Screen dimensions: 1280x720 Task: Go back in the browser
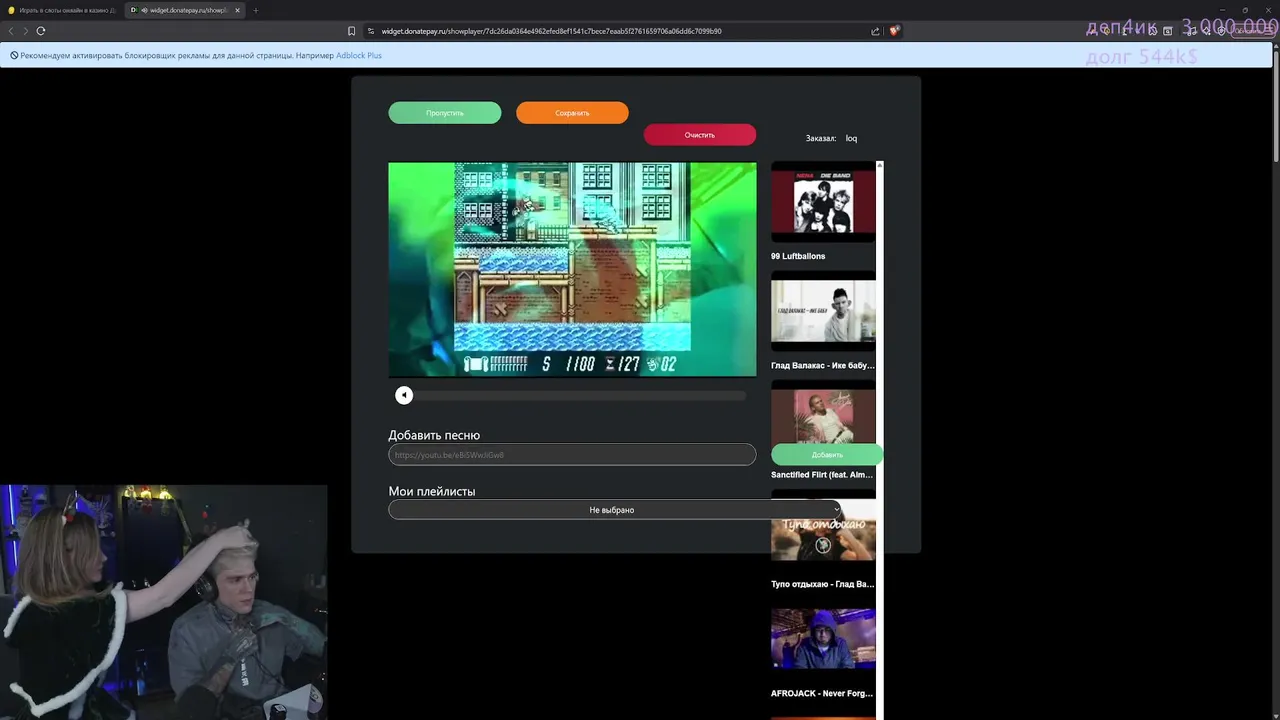pyautogui.click(x=11, y=31)
